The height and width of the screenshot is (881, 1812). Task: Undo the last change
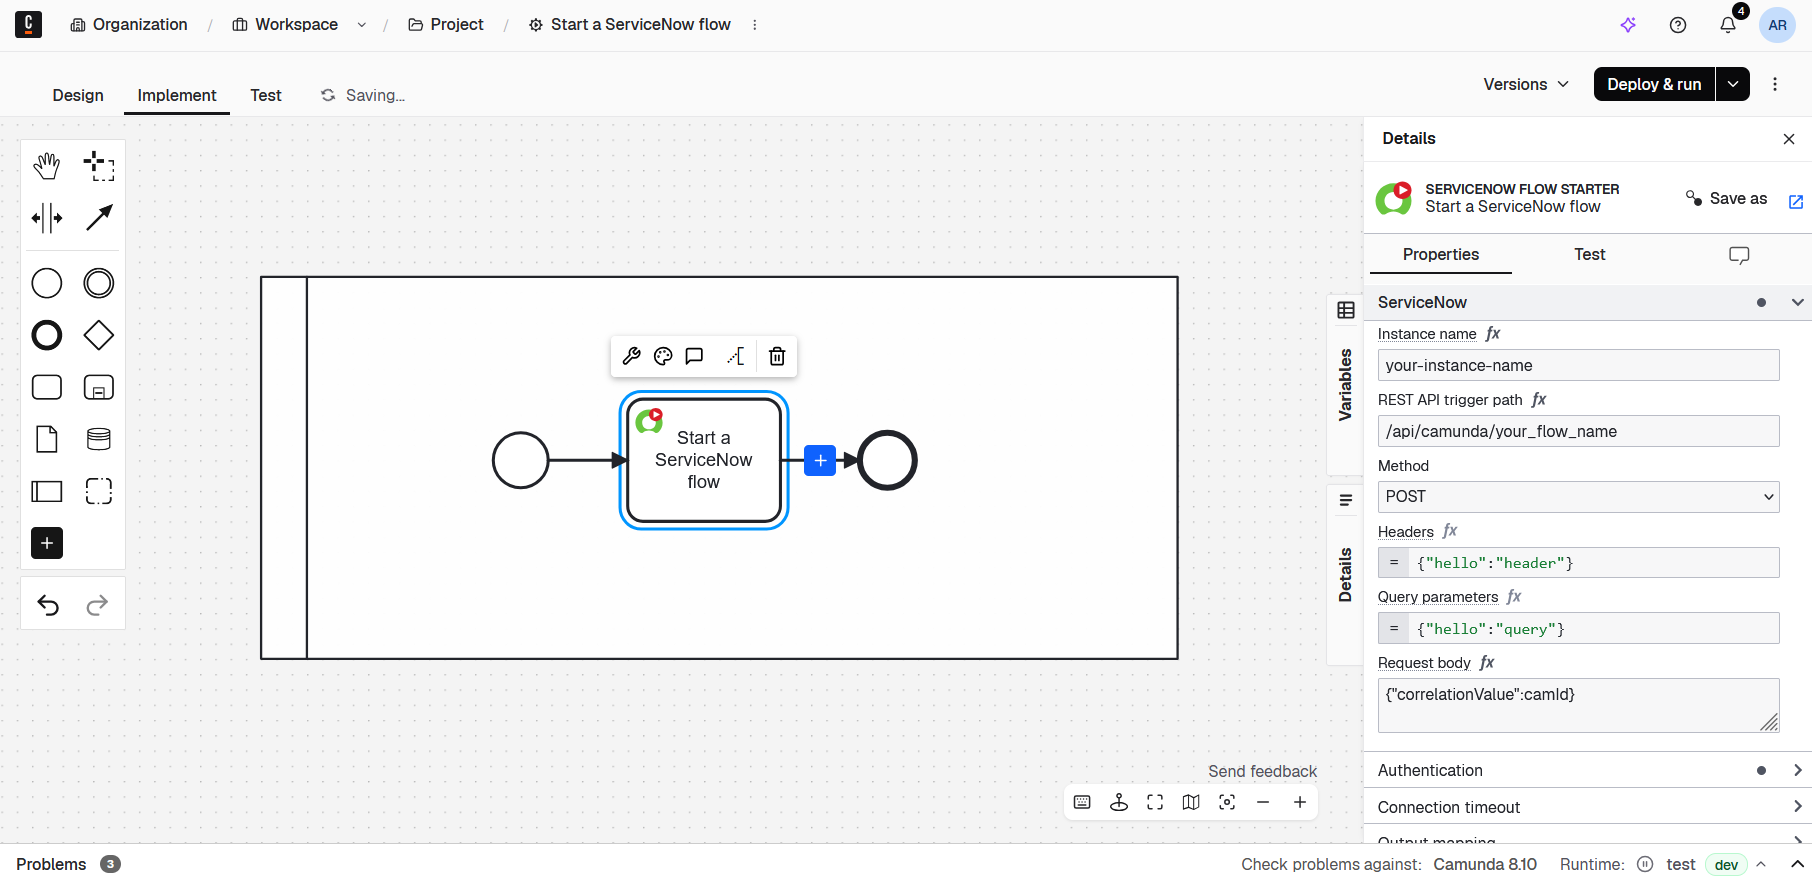click(x=48, y=604)
